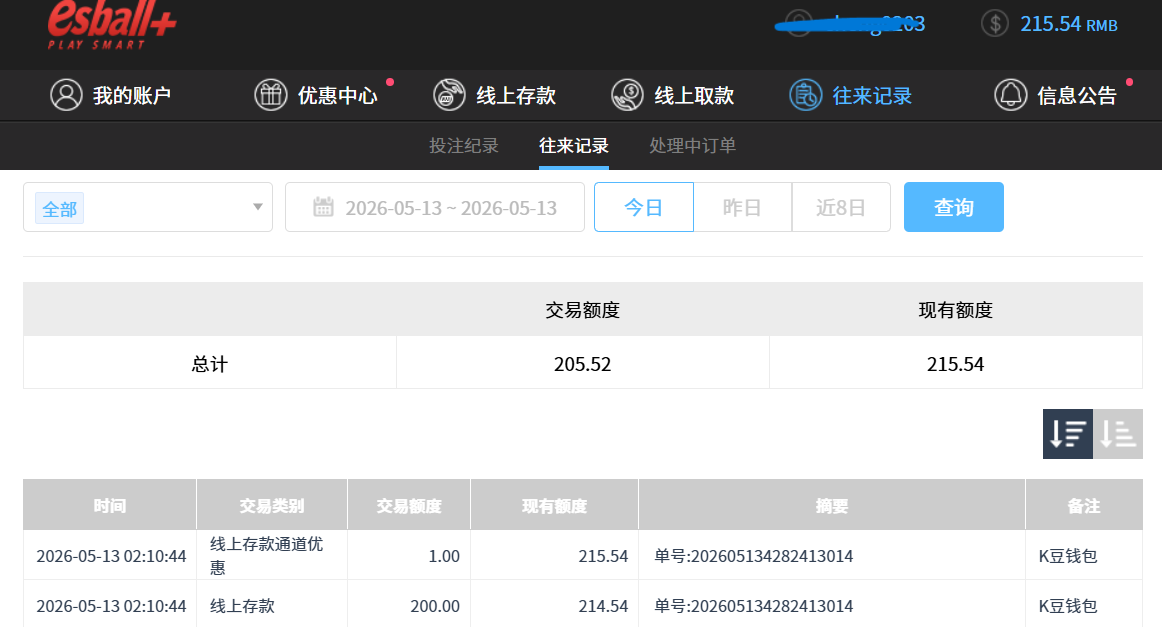
Task: Switch to 处理中订单 tab
Action: click(692, 145)
